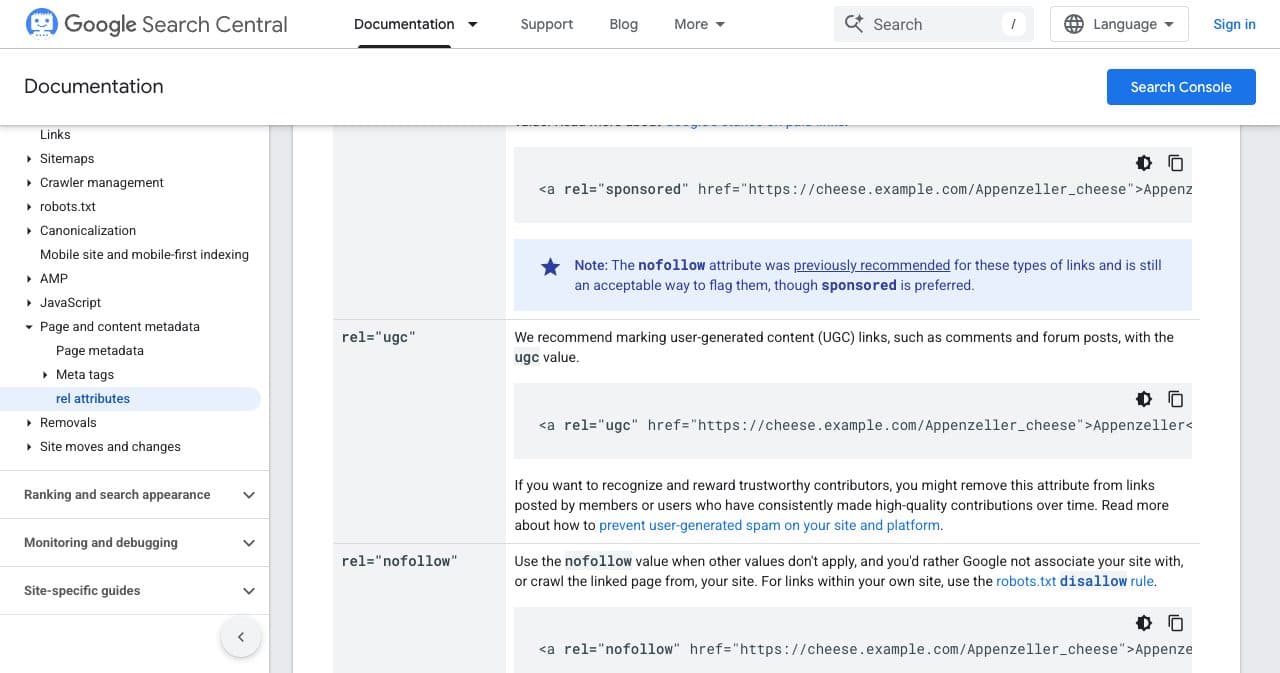Open the robots.txt disallow rule link
This screenshot has height=673, width=1280.
coord(1075,581)
